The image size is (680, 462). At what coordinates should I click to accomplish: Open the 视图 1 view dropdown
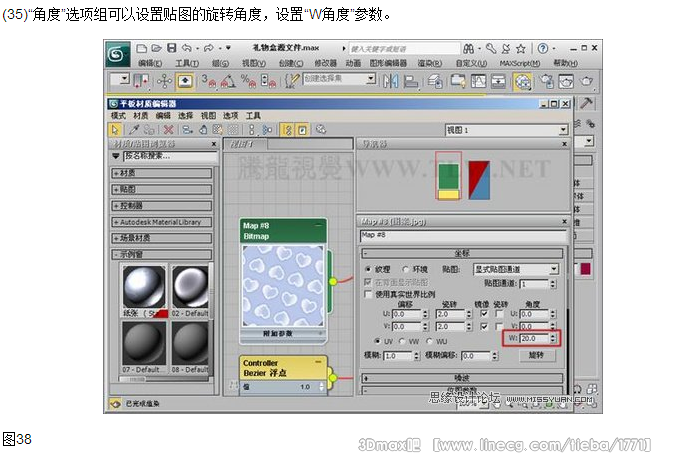click(507, 130)
